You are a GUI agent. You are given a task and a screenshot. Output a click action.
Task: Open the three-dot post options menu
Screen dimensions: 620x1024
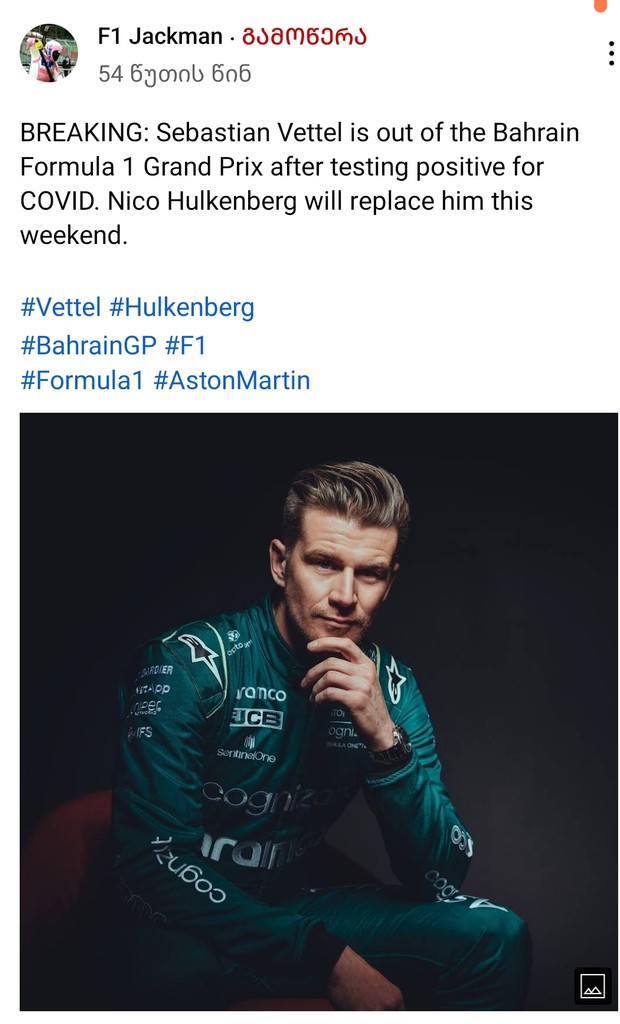click(610, 54)
